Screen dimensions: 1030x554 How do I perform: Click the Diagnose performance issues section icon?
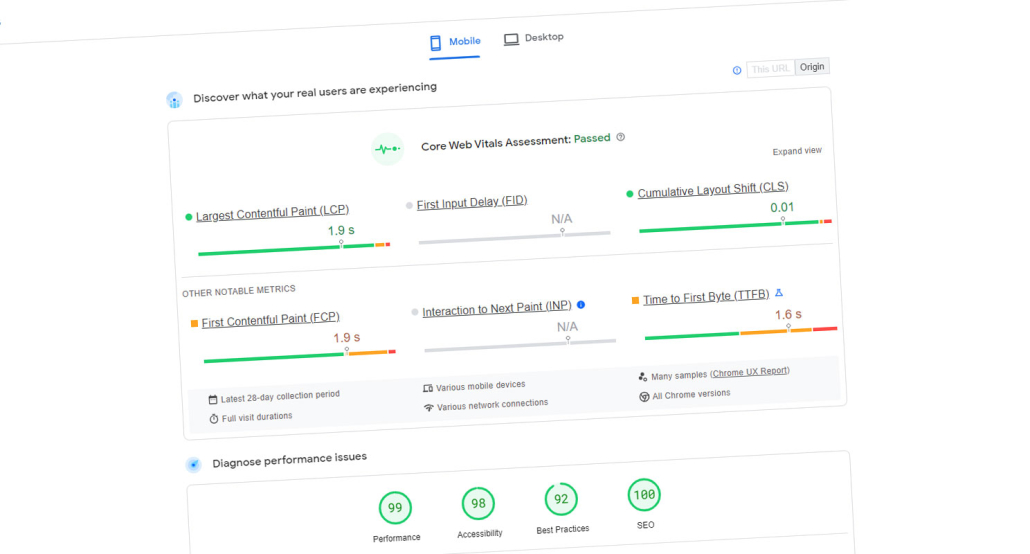point(193,465)
